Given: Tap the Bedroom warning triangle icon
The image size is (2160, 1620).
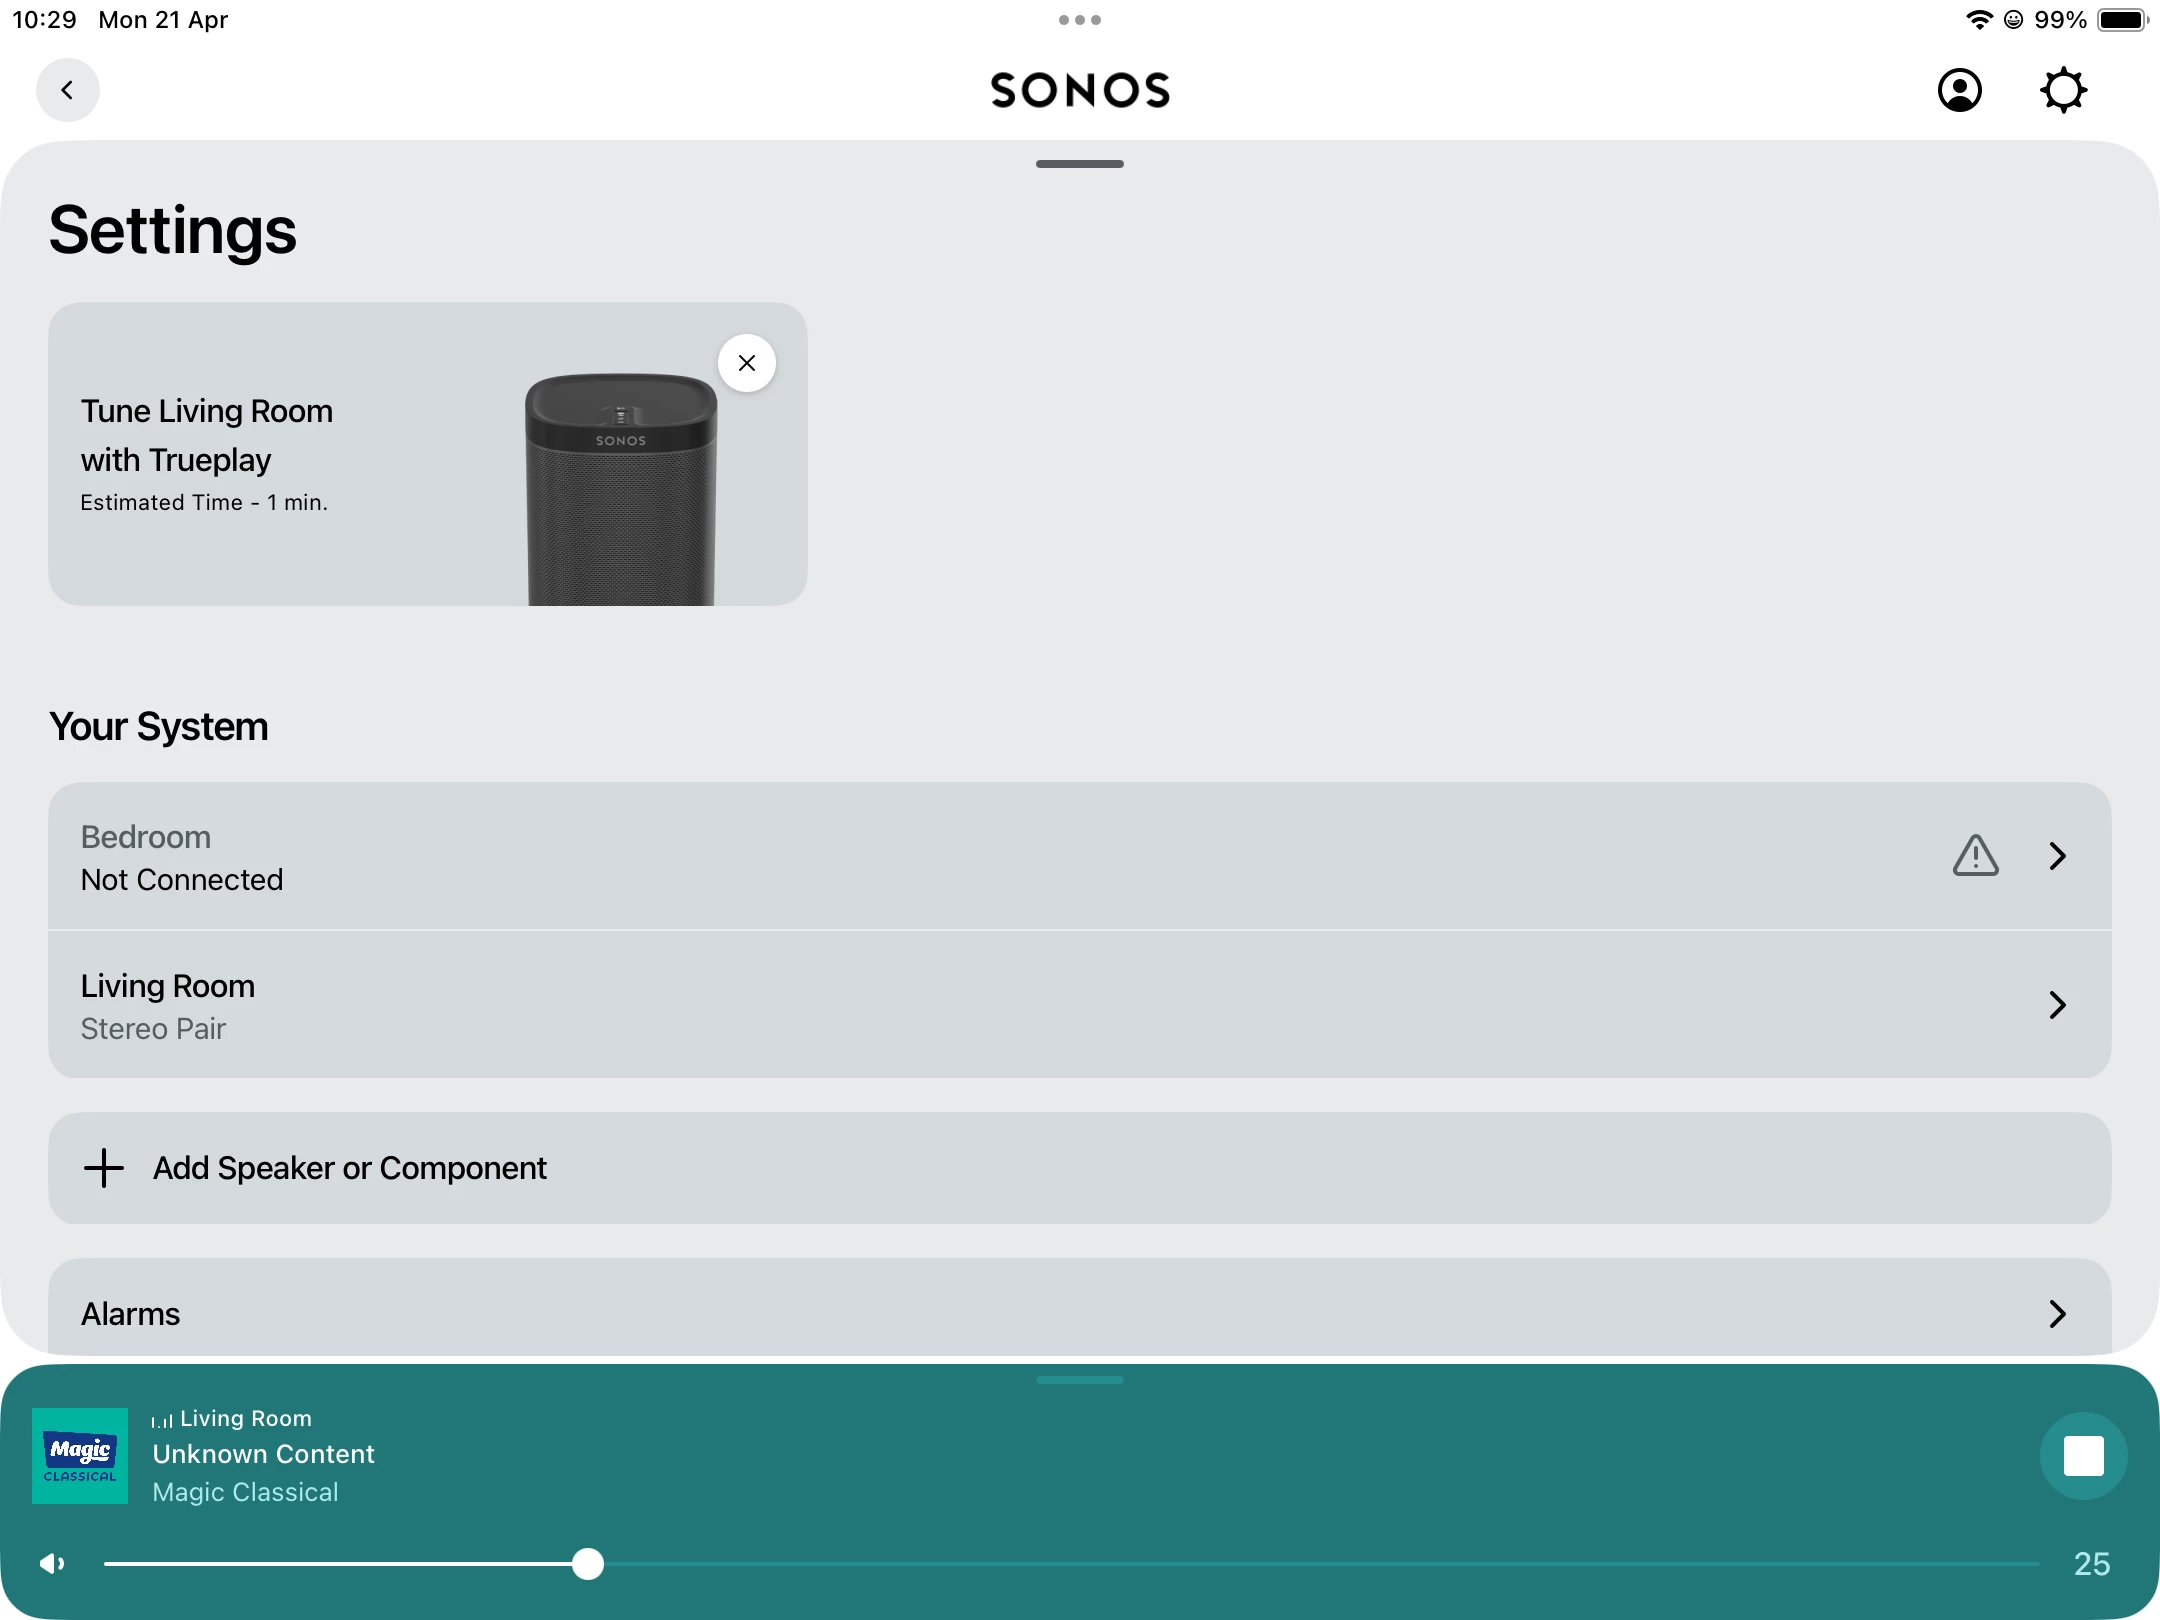Looking at the screenshot, I should (x=1976, y=856).
